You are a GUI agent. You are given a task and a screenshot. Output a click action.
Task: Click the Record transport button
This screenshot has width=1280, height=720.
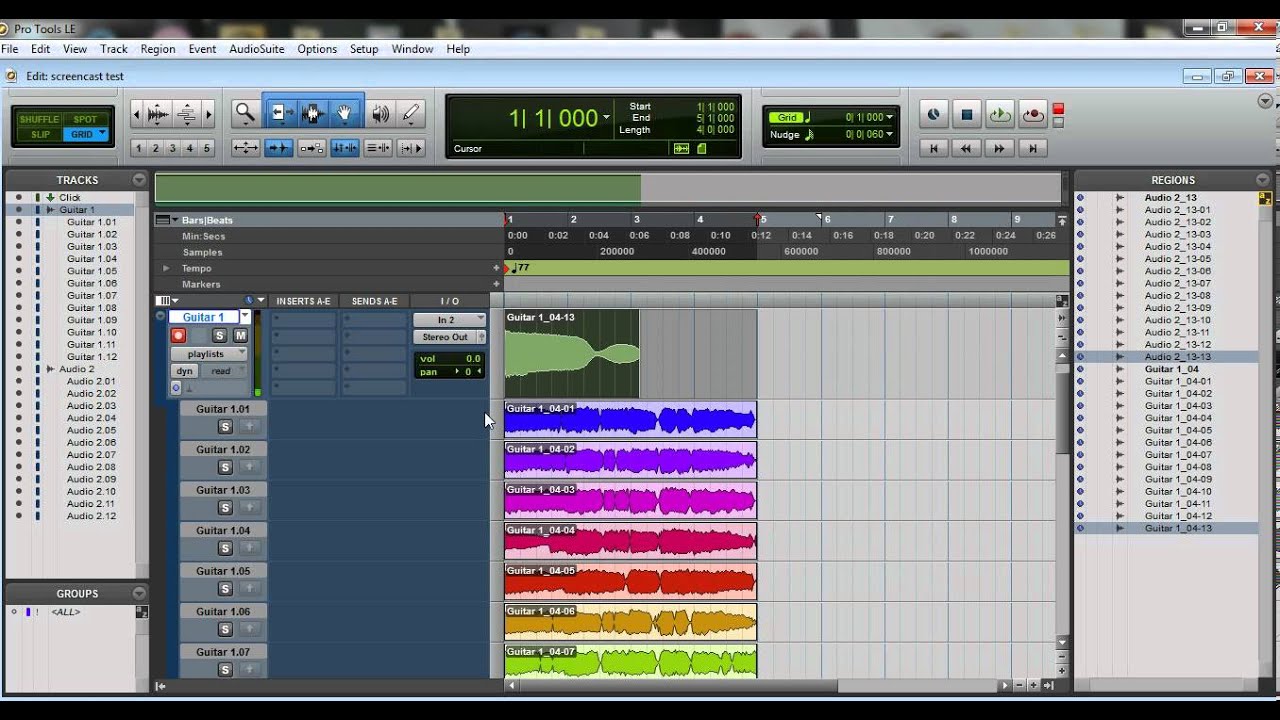coord(1033,115)
